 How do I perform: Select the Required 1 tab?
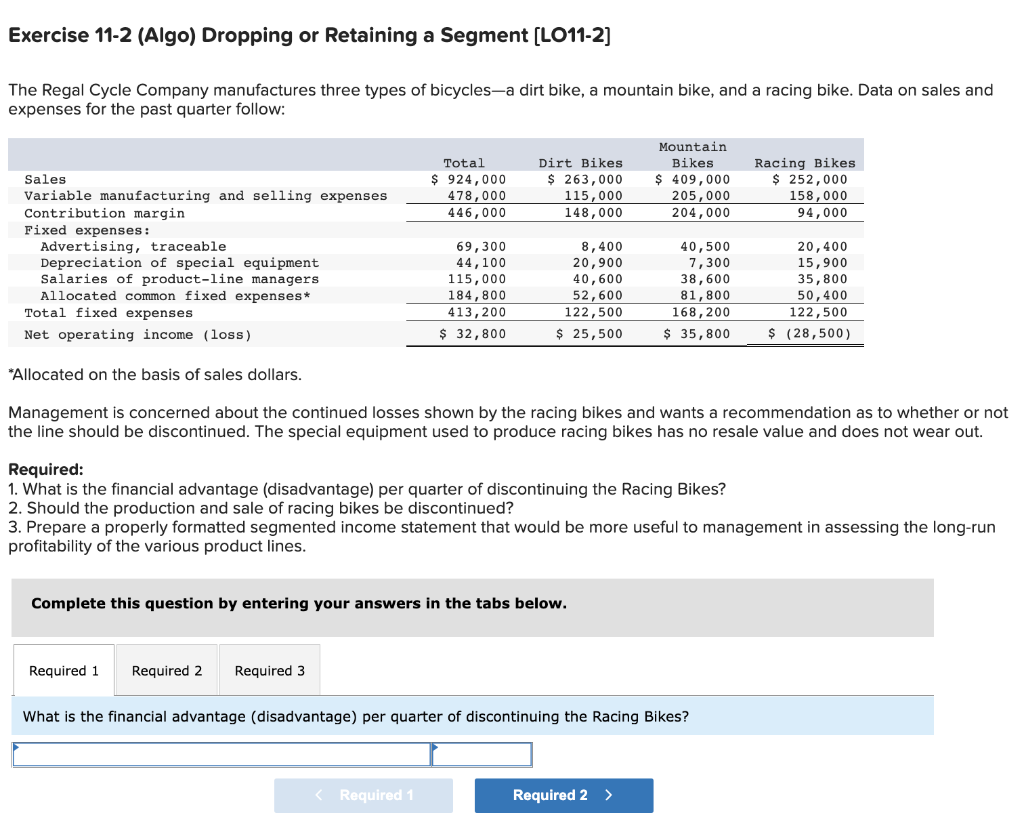pyautogui.click(x=63, y=669)
